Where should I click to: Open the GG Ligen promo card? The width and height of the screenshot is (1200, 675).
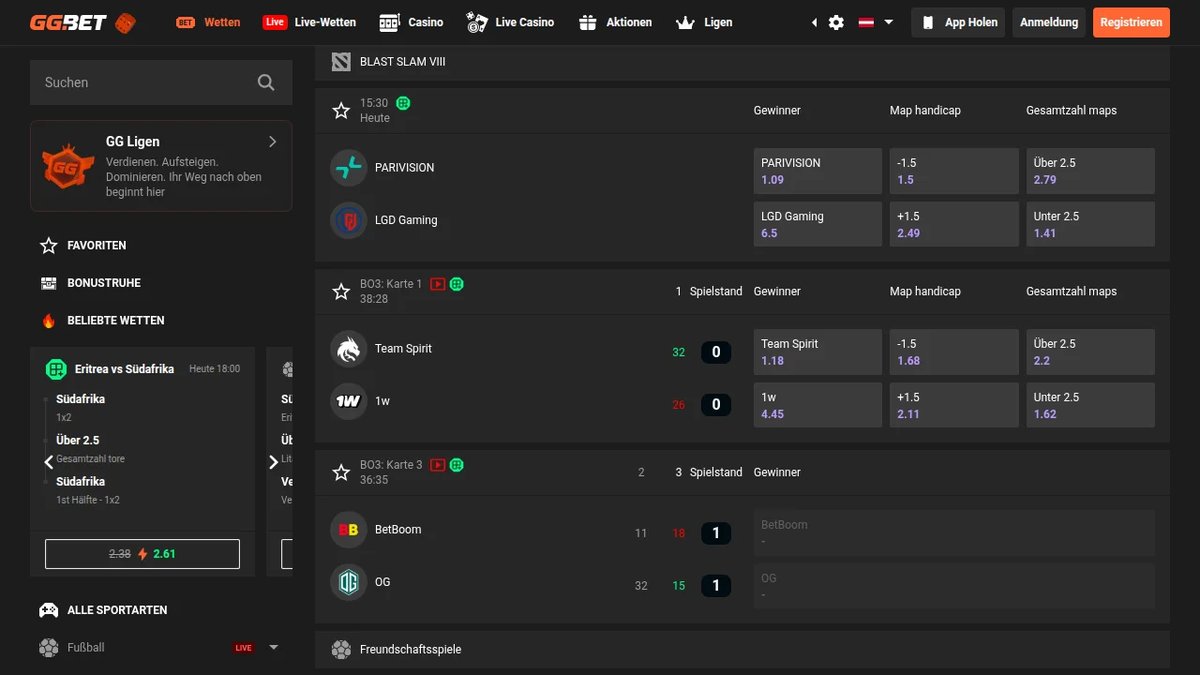[161, 166]
